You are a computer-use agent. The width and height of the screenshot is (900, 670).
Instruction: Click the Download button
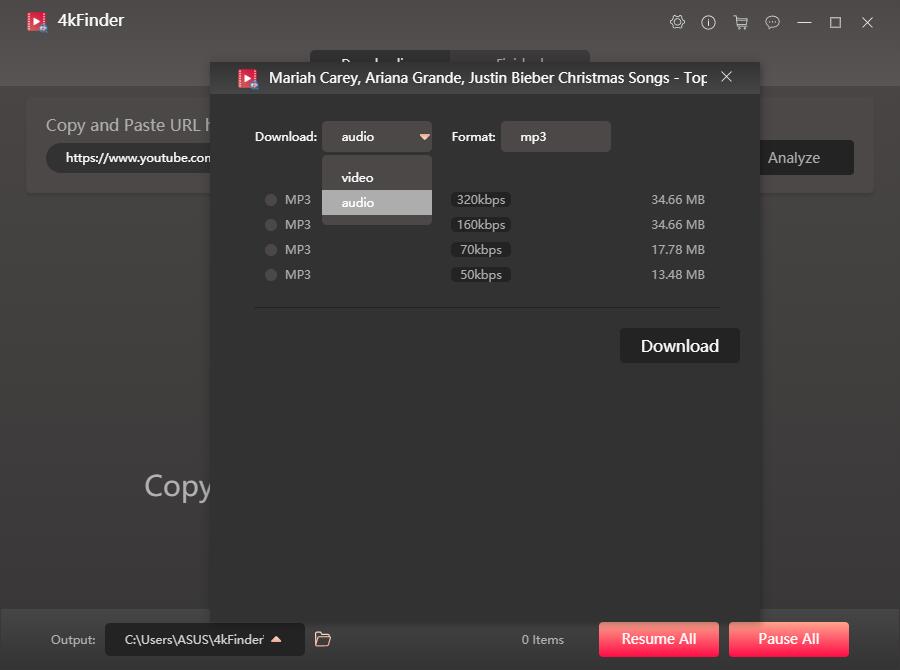(680, 346)
